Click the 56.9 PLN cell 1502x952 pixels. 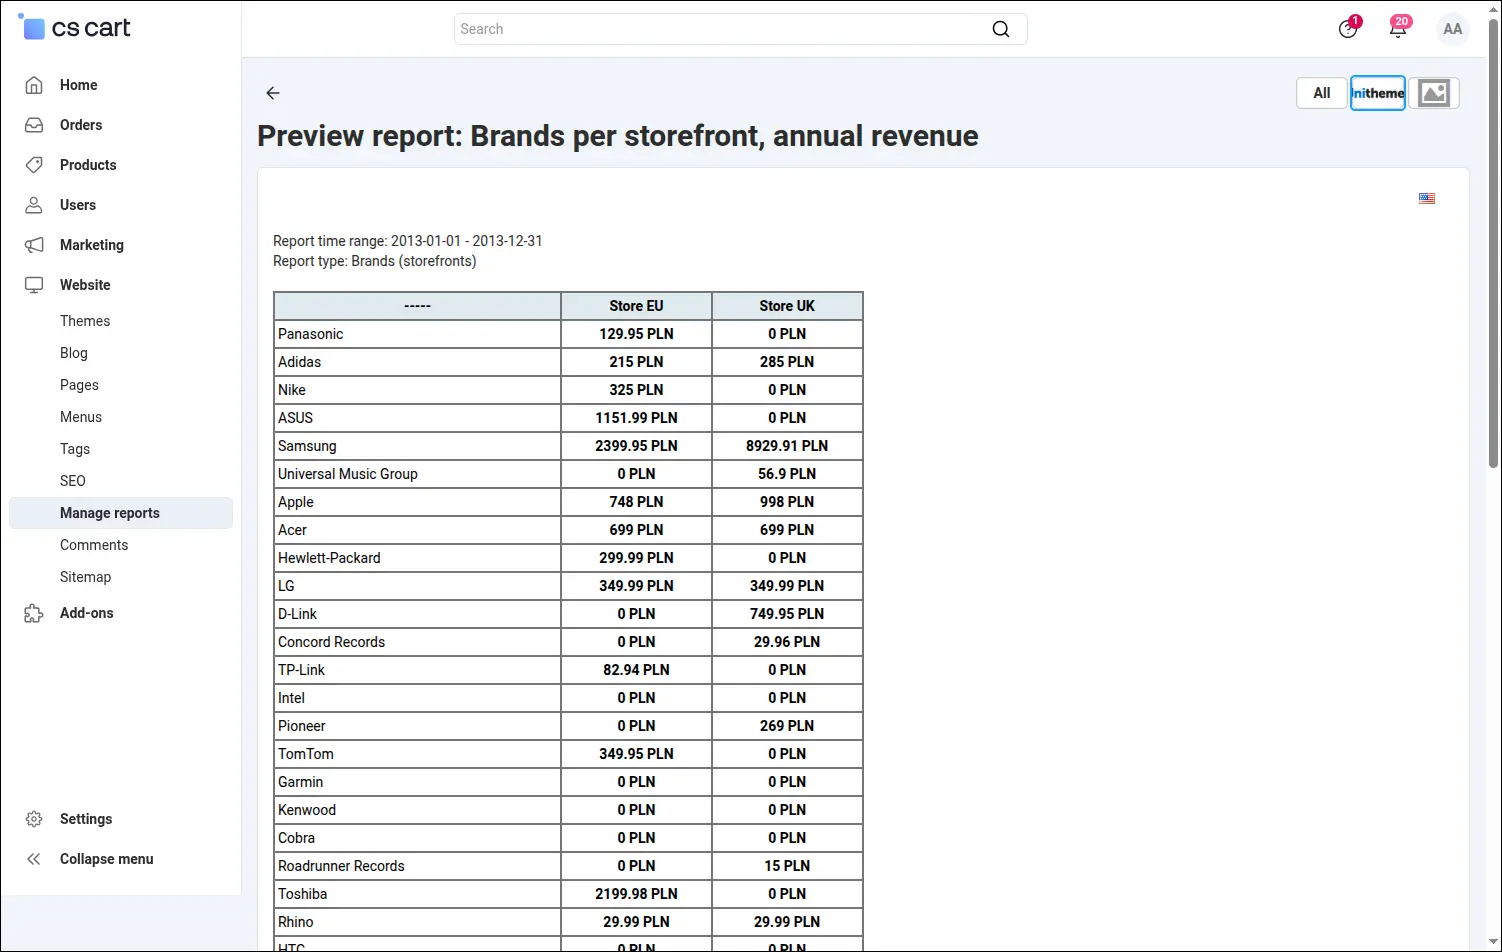787,474
